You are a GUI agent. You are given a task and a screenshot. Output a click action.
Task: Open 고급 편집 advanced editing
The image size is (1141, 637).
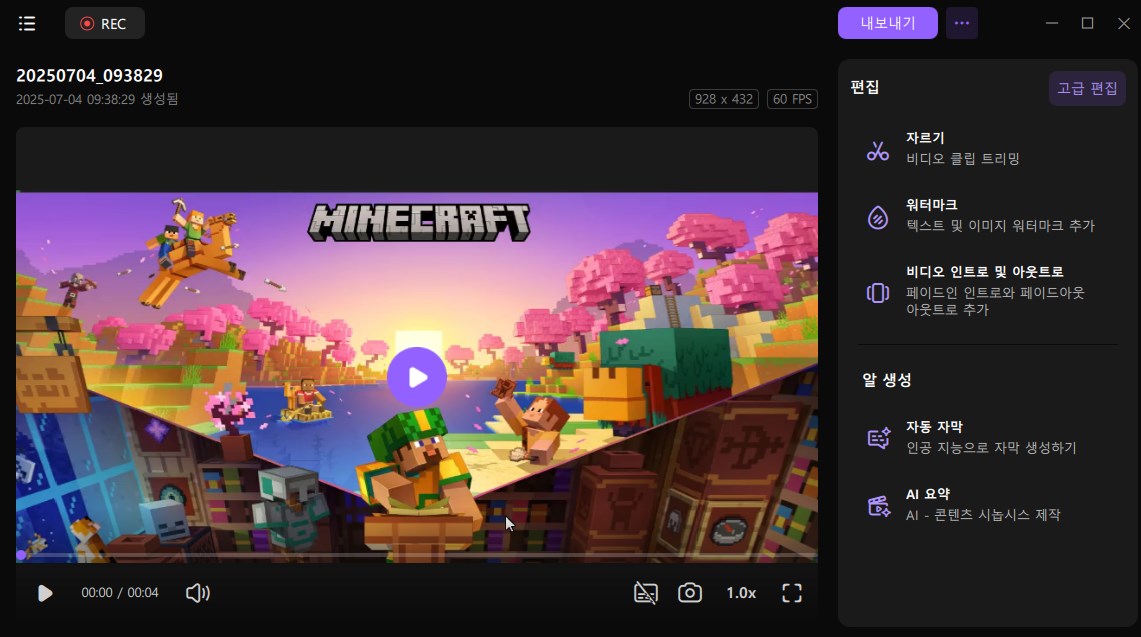pyautogui.click(x=1087, y=88)
